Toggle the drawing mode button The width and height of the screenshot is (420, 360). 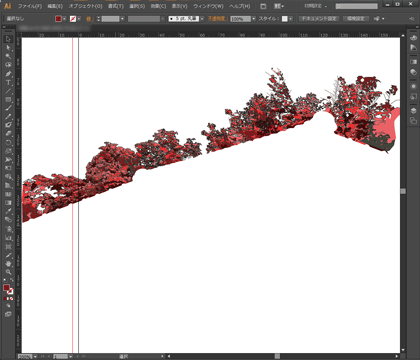[8, 306]
